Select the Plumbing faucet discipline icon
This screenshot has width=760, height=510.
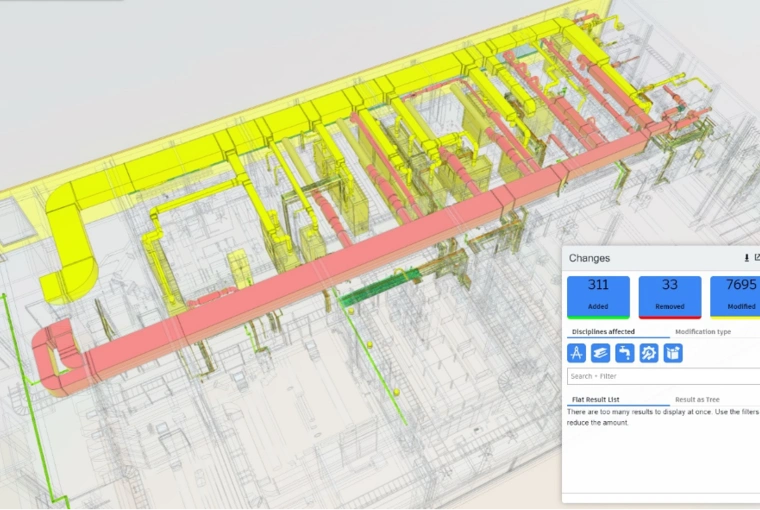point(624,352)
